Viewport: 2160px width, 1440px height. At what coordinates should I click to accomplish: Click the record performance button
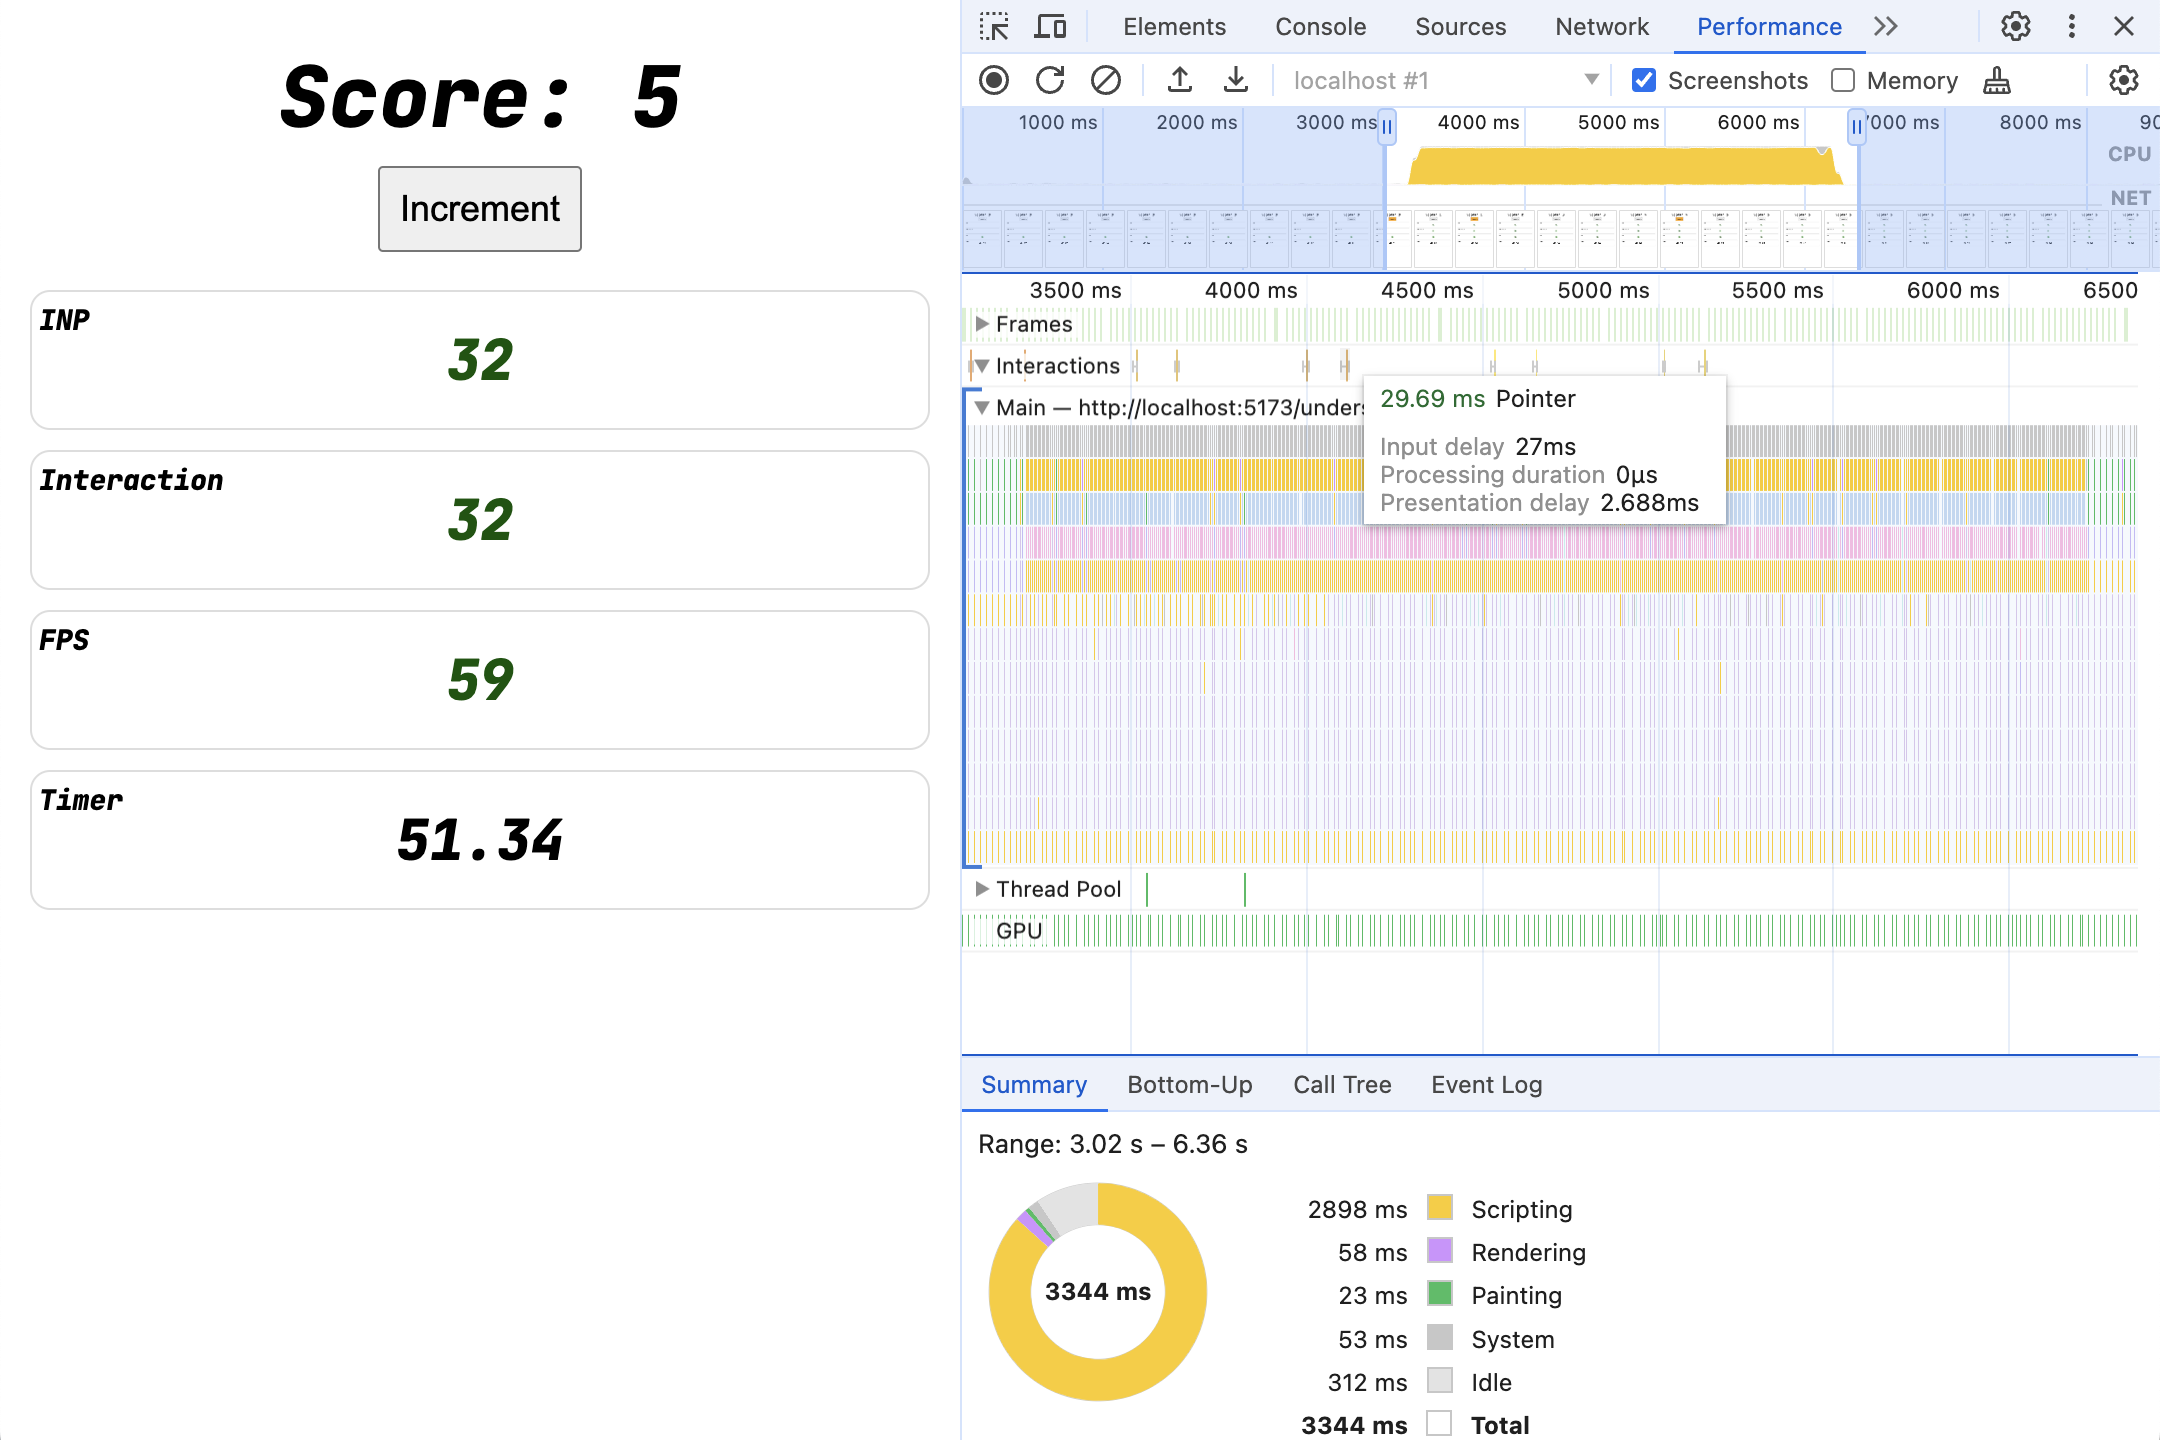pos(995,79)
